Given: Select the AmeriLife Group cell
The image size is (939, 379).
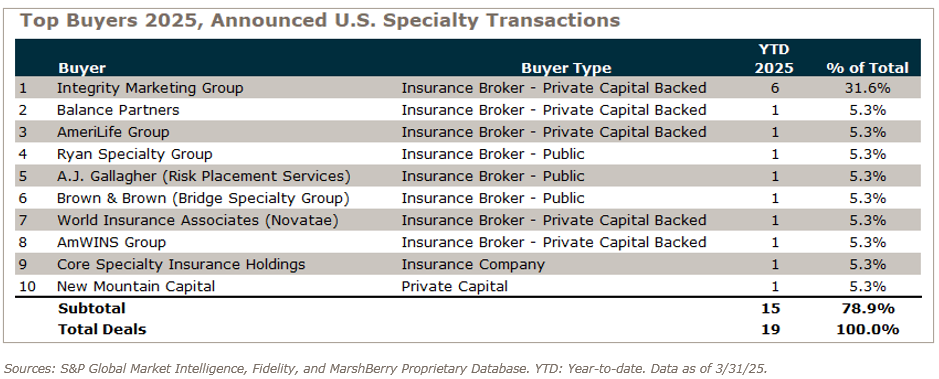Looking at the screenshot, I should pos(113,132).
